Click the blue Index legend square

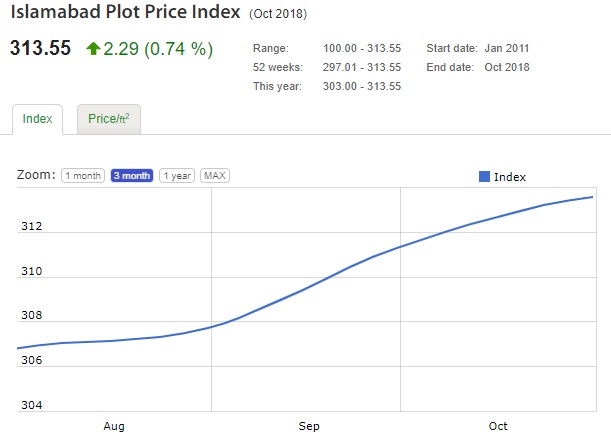484,177
